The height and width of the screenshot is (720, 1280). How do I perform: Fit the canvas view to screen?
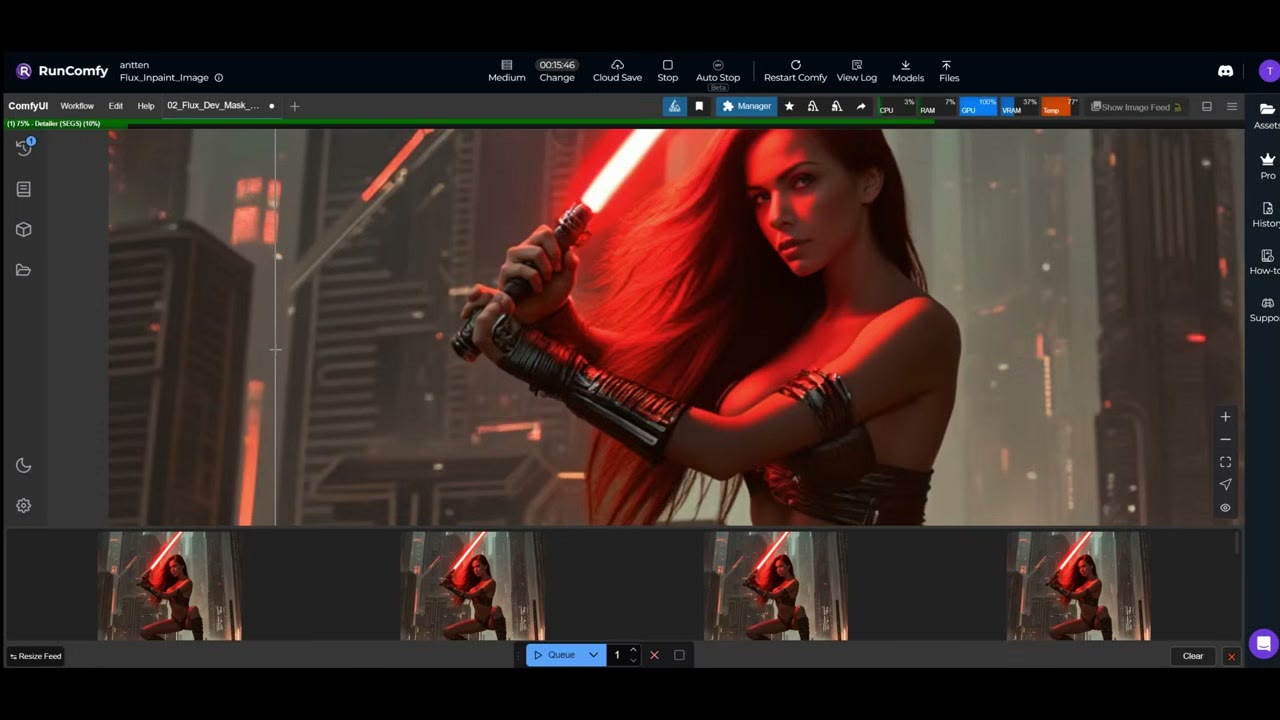(1225, 462)
